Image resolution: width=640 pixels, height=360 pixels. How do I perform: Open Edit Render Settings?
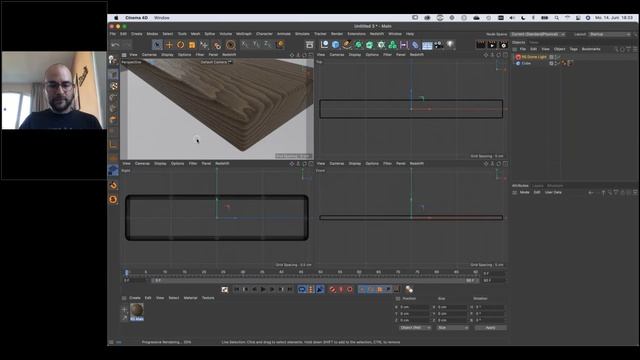point(503,45)
